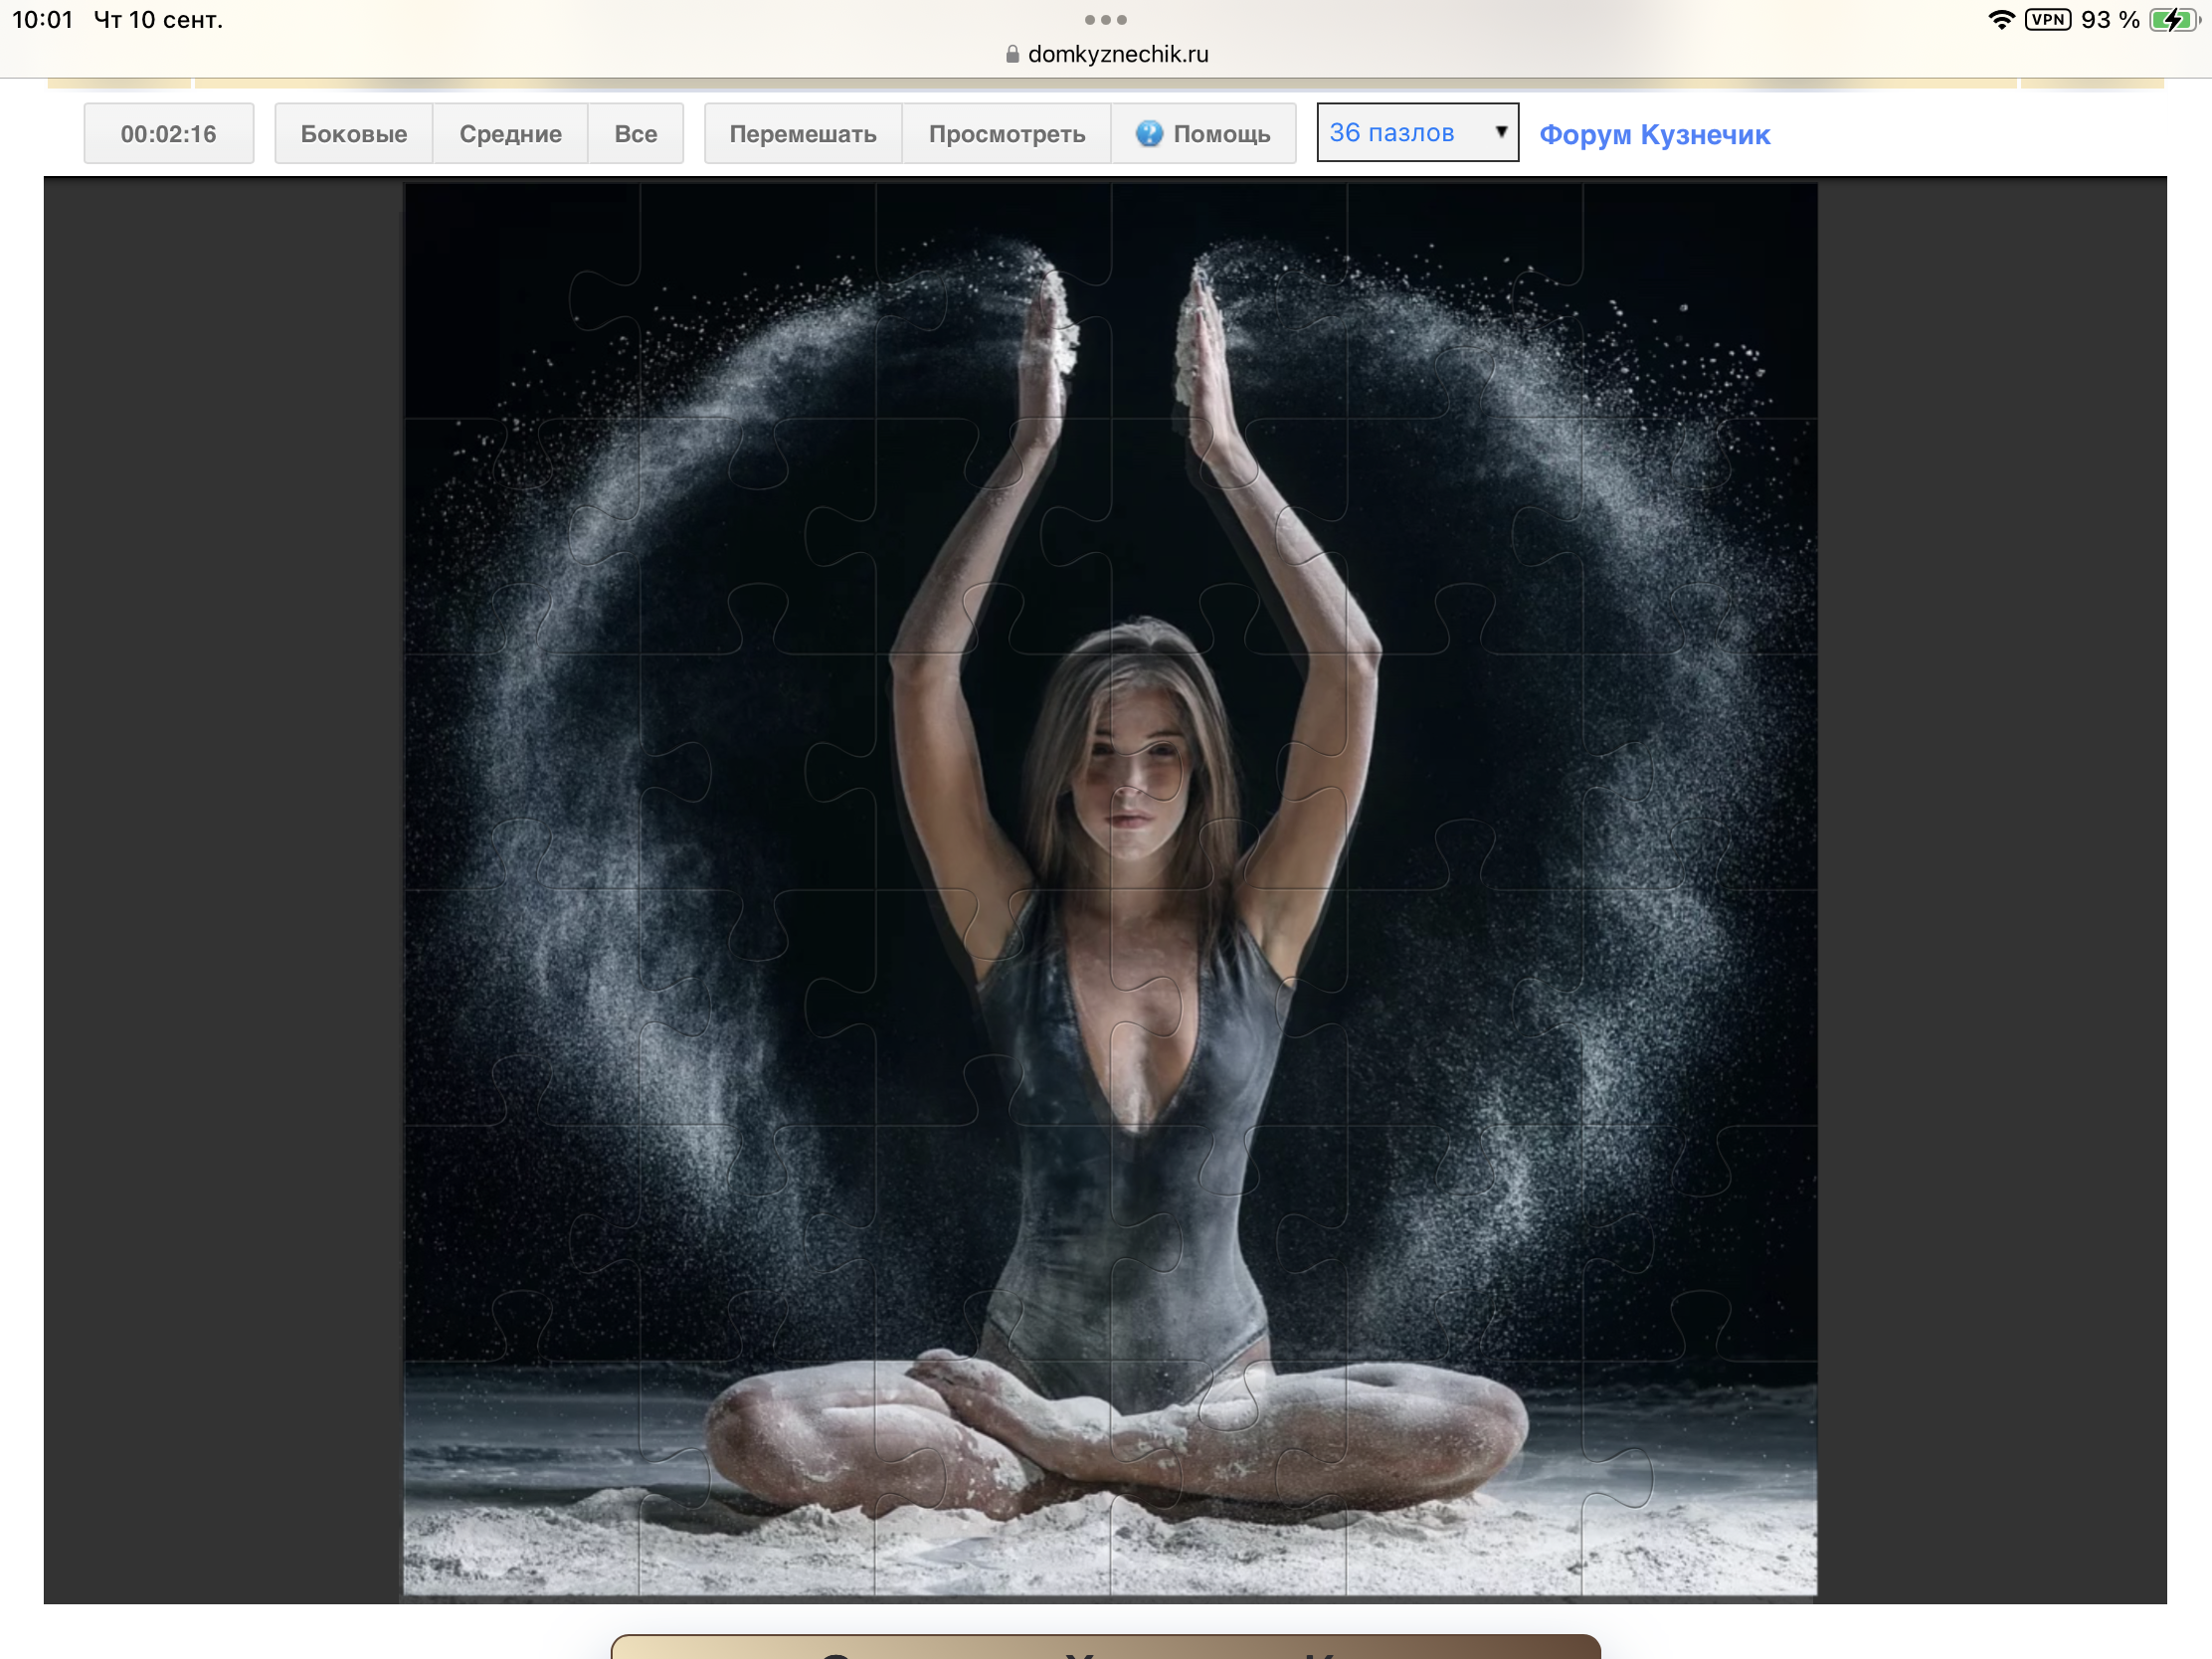Click the lock icon beside domkyznechik.ru
Screen dimensions: 2212x1659
1012,54
